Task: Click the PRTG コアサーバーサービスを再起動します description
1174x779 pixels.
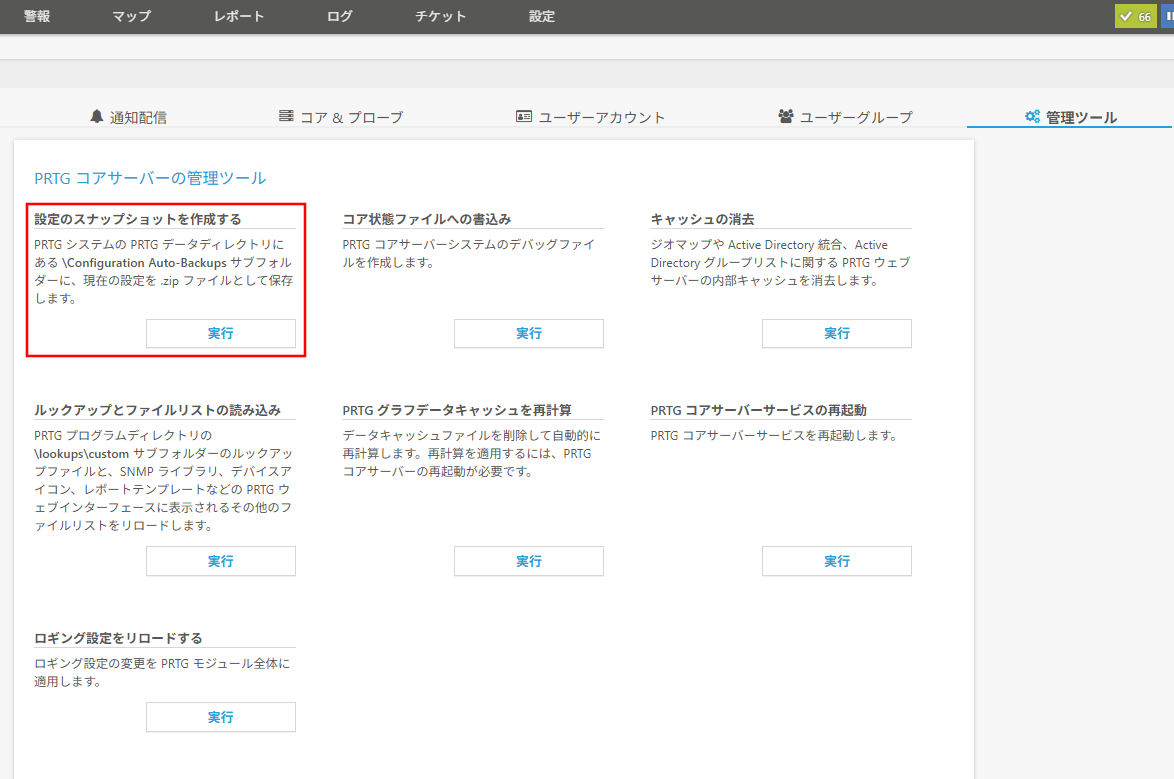Action: pyautogui.click(x=774, y=435)
